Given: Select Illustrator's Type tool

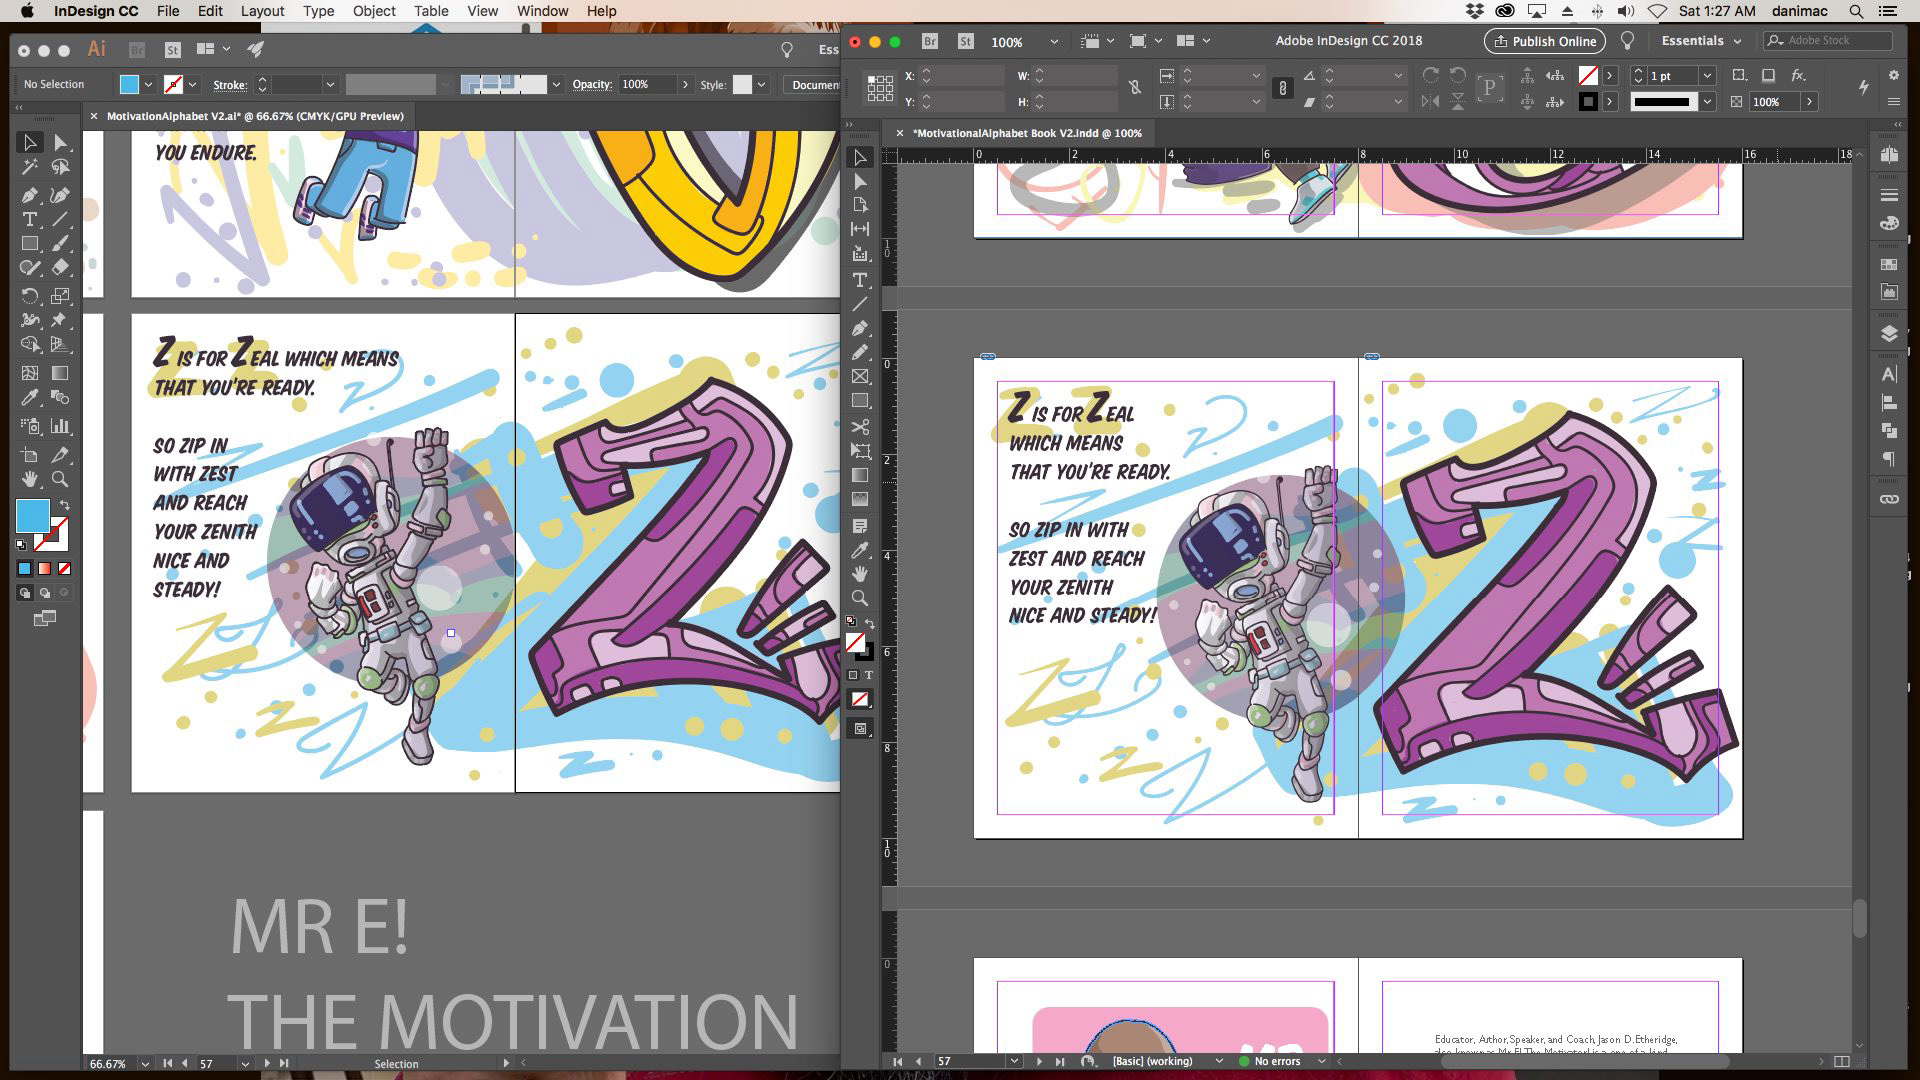Looking at the screenshot, I should pos(30,219).
